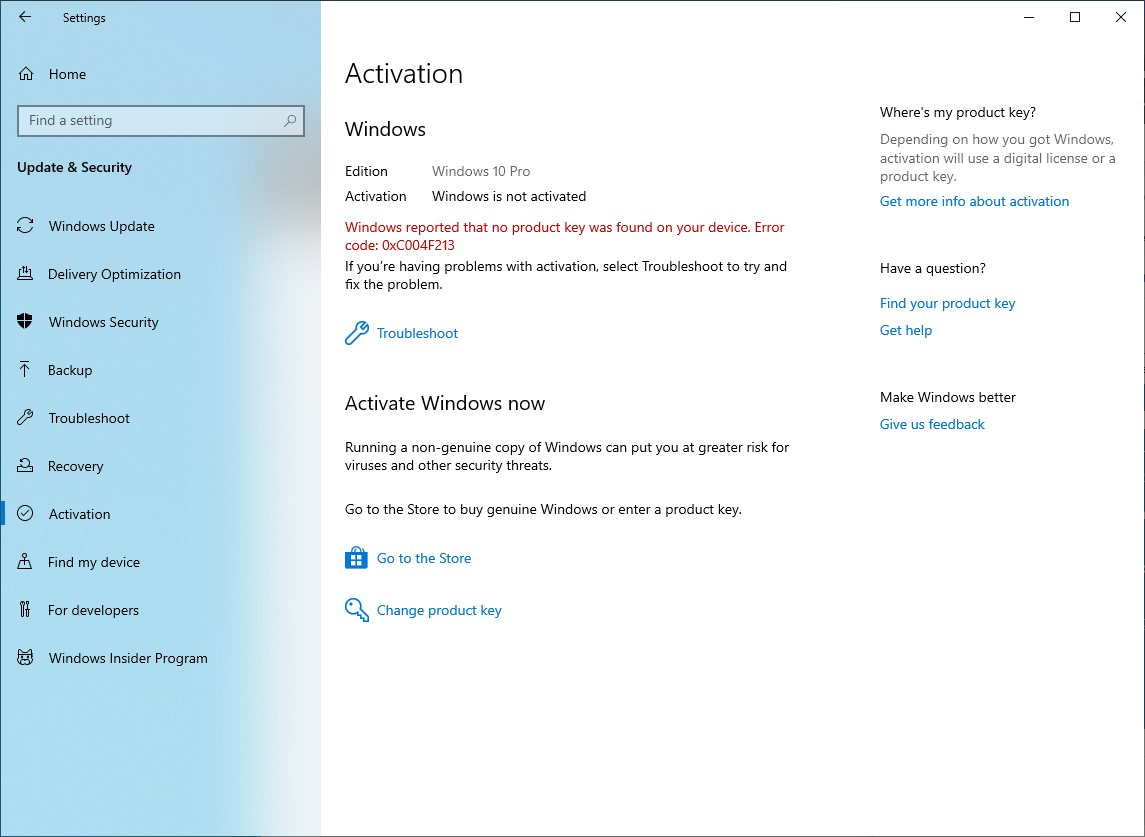Click the back arrow icon in Settings

pos(25,17)
